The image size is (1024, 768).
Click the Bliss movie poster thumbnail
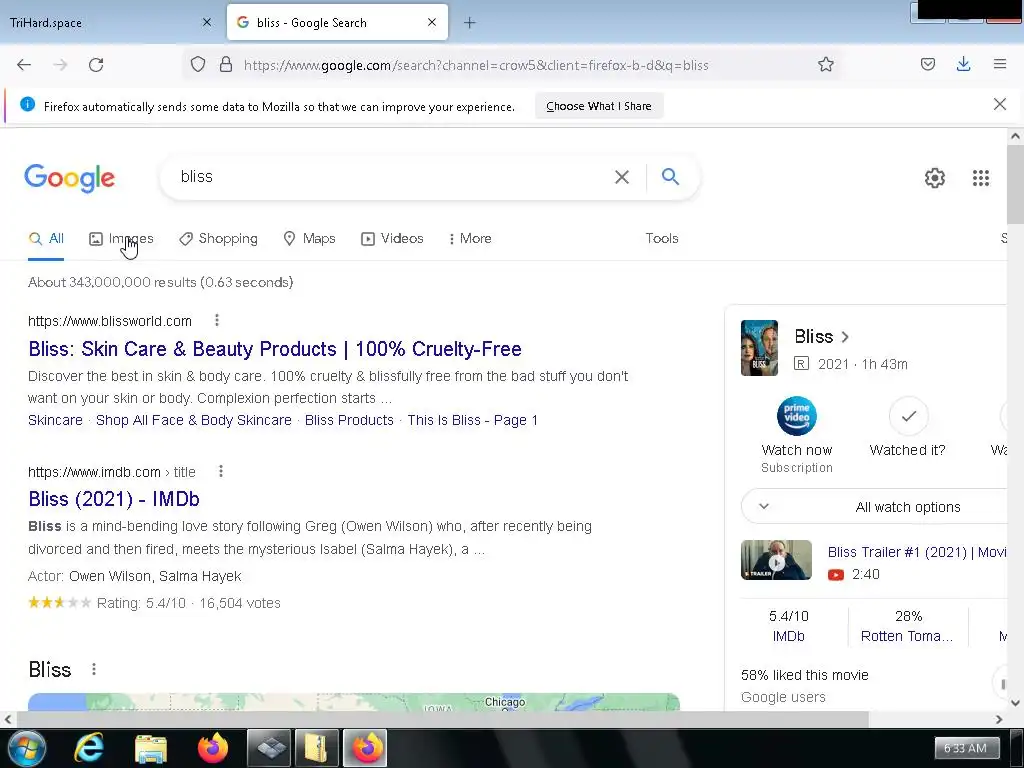click(759, 348)
